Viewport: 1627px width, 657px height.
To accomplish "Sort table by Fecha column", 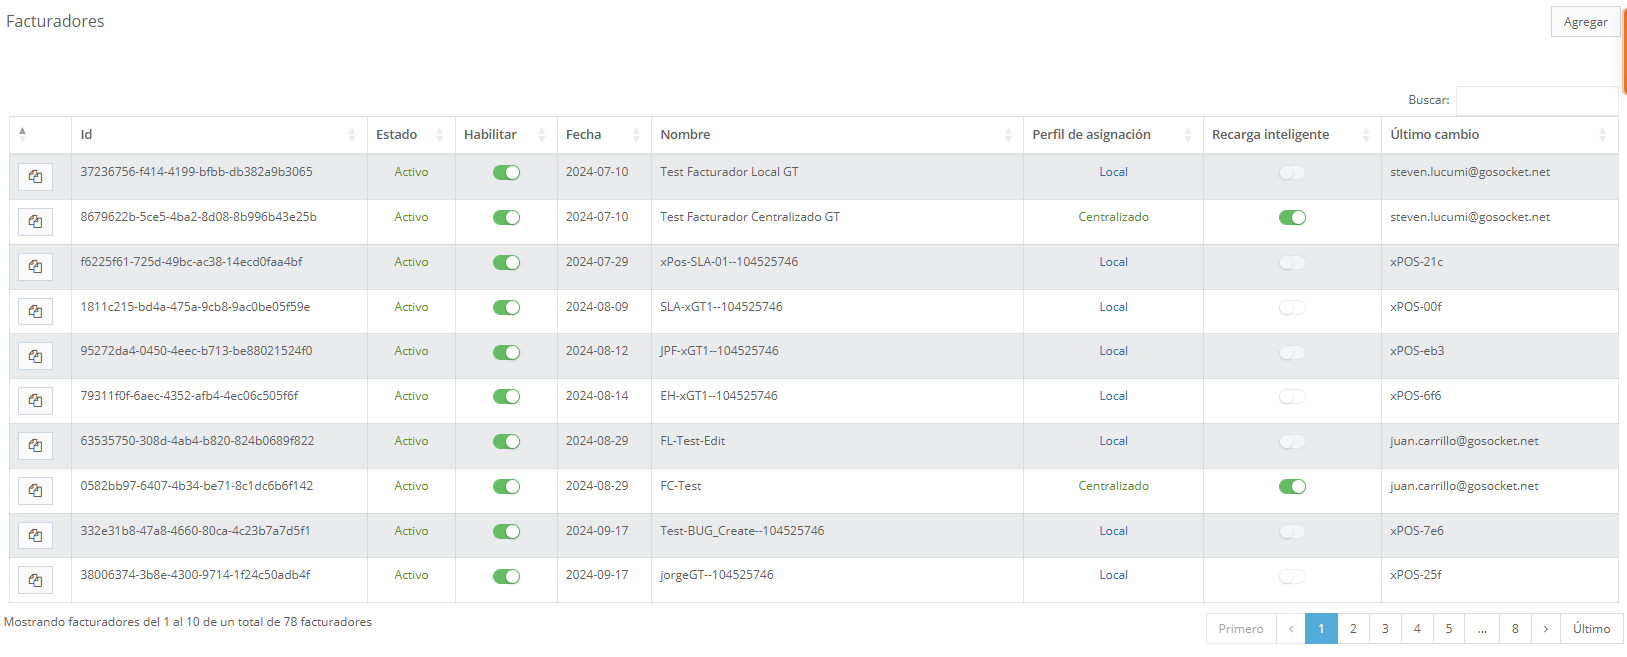I will point(604,135).
